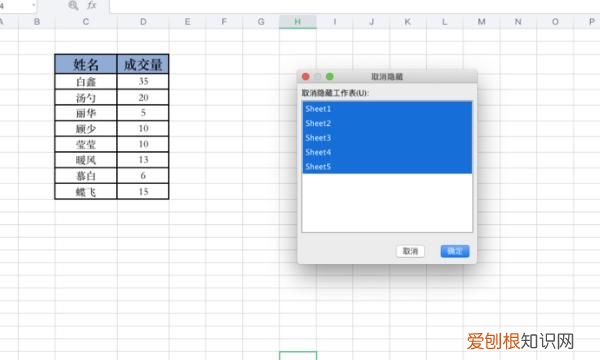The image size is (600, 360).
Task: Click the zoom magnifier icon in formula bar
Action: point(73,5)
